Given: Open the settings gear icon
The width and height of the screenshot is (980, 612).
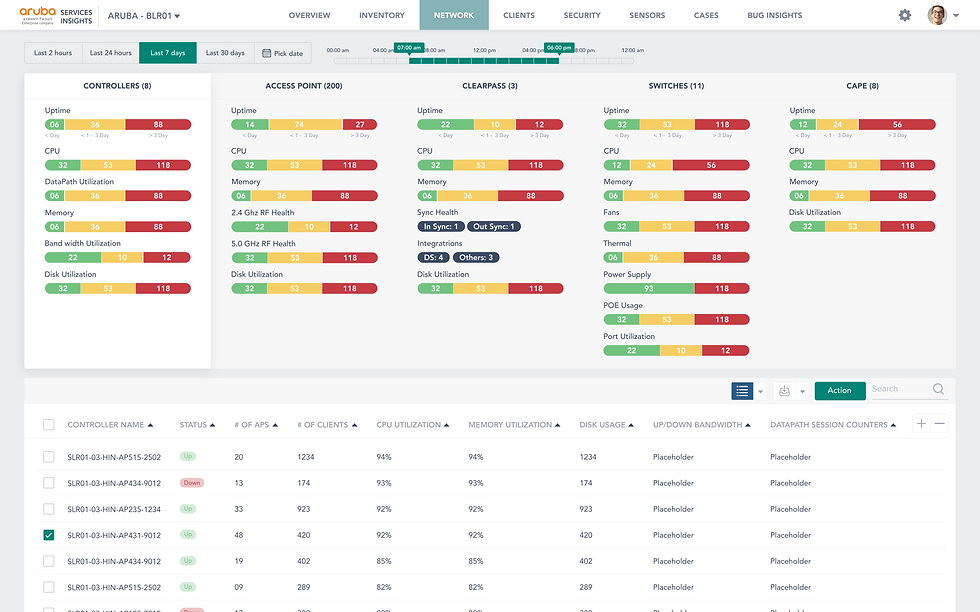Looking at the screenshot, I should coord(904,15).
